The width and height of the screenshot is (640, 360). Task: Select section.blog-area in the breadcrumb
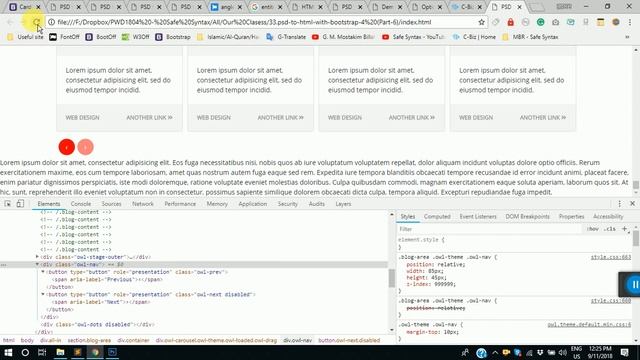tap(89, 340)
